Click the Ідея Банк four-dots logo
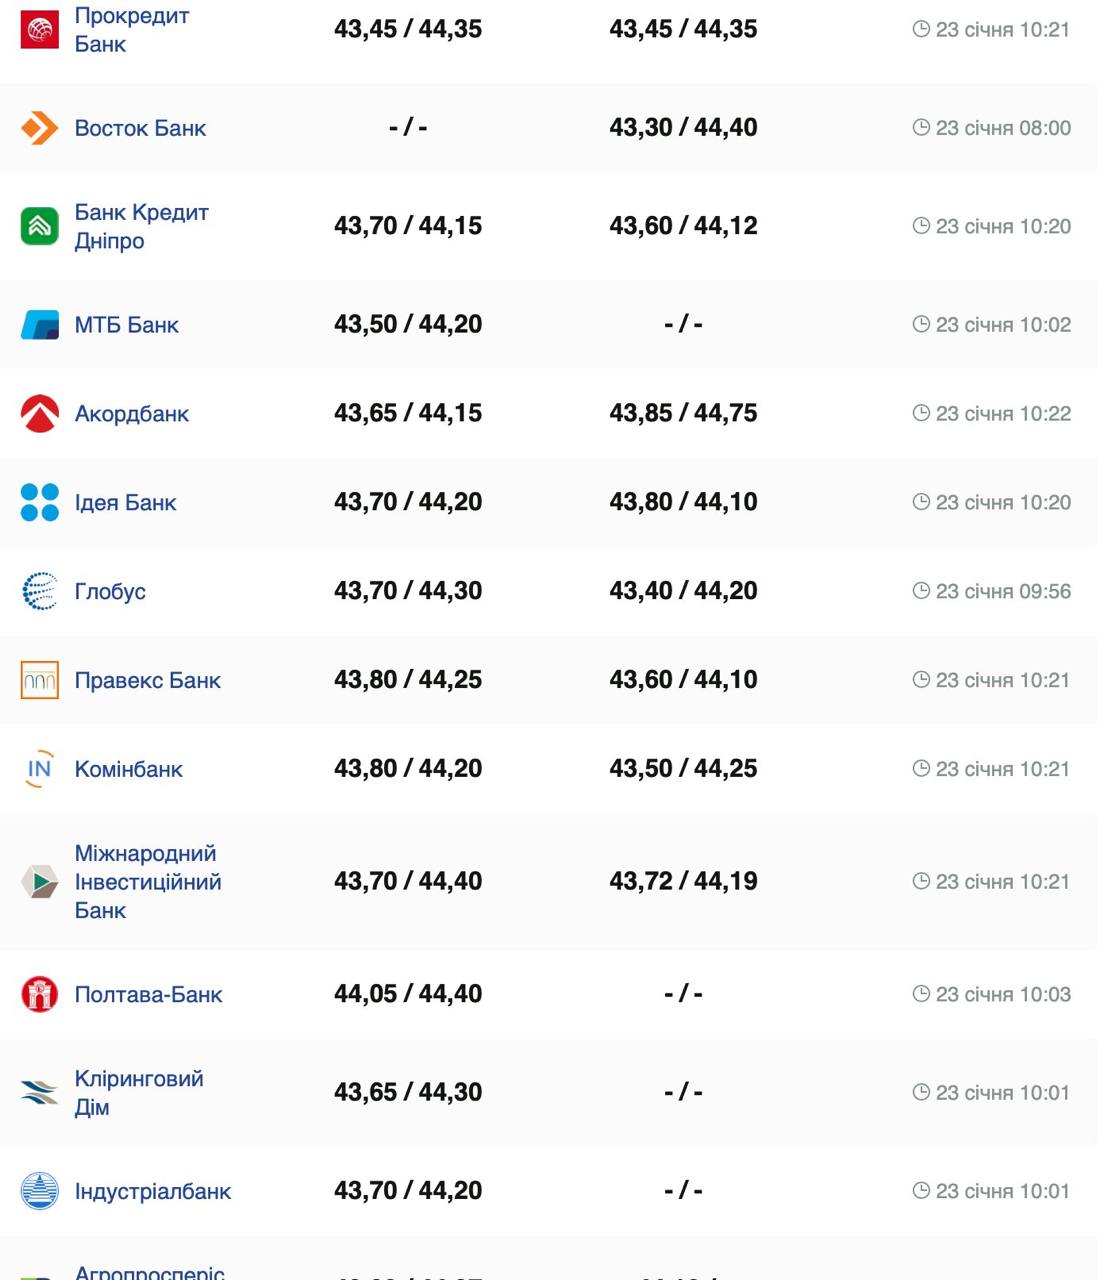Image resolution: width=1116 pixels, height=1280 pixels. pyautogui.click(x=40, y=502)
